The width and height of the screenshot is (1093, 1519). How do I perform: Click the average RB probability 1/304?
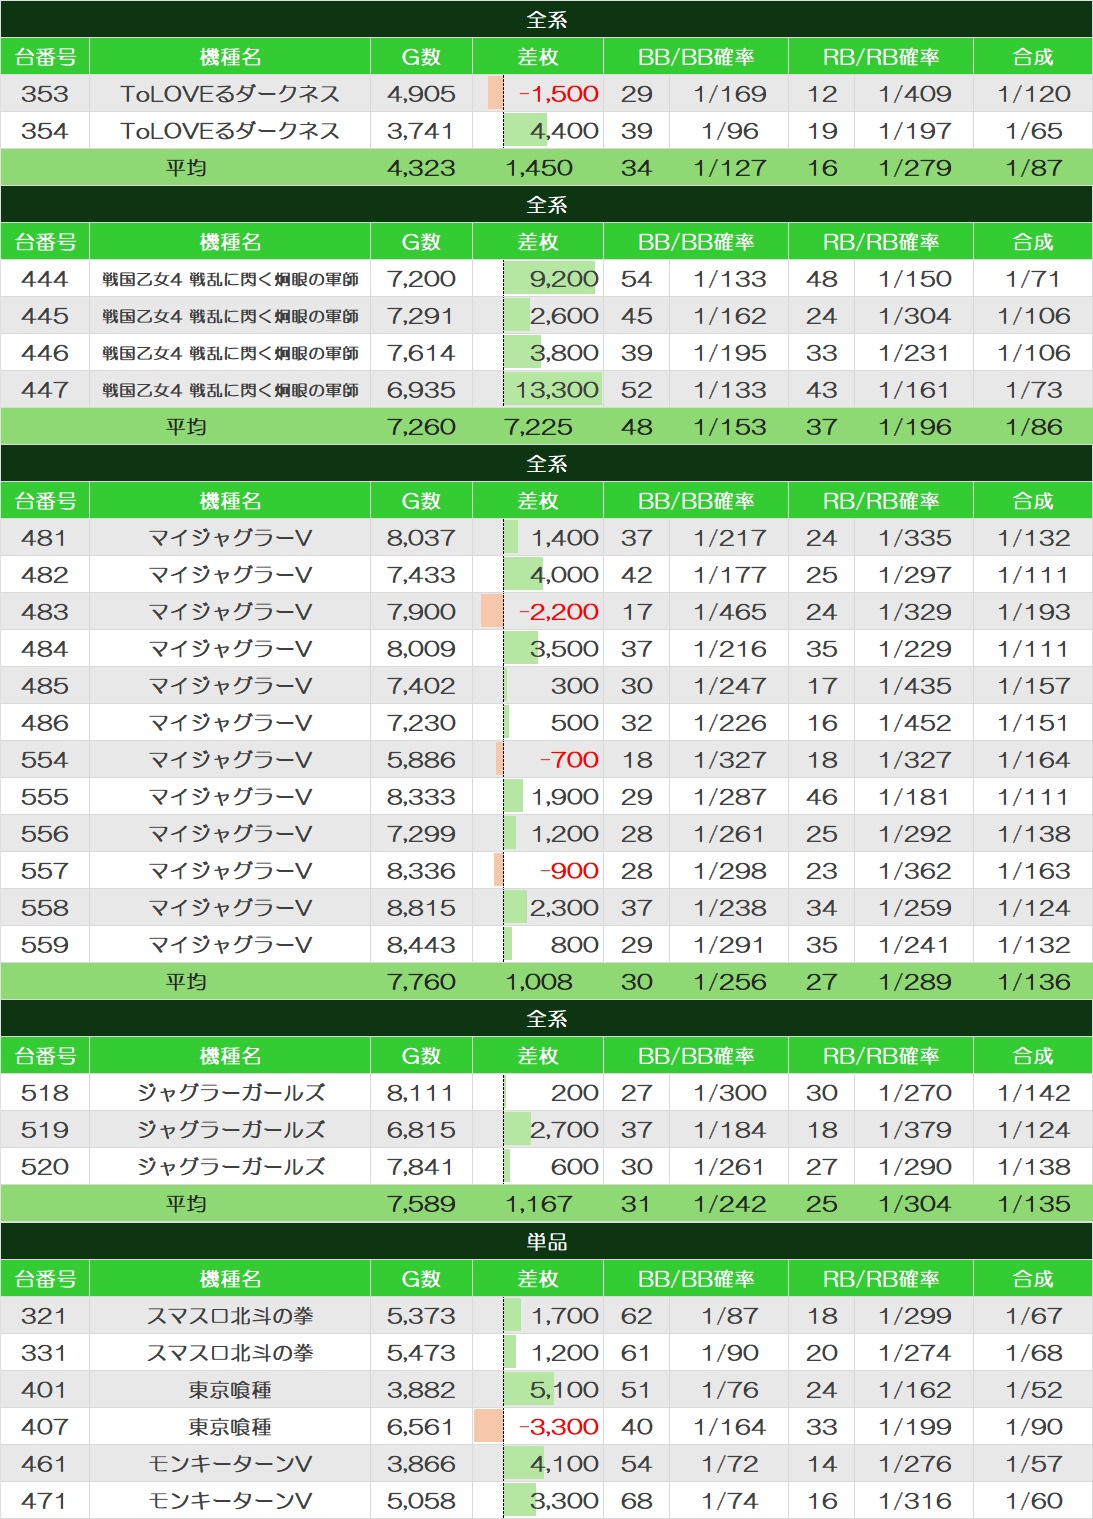915,1204
